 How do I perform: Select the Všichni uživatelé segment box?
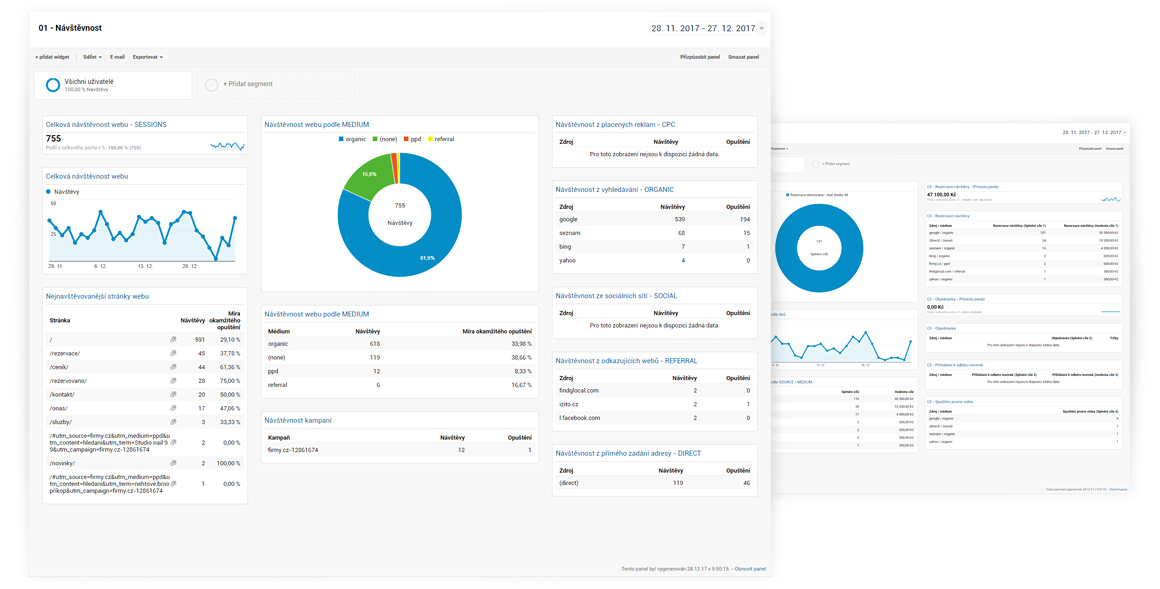tap(113, 85)
